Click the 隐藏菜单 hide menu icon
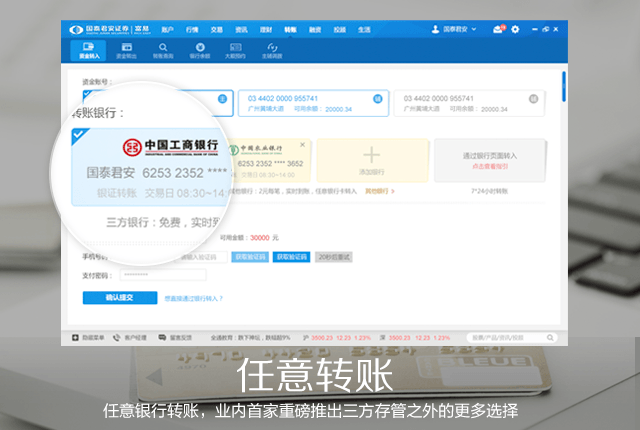 (x=75, y=337)
